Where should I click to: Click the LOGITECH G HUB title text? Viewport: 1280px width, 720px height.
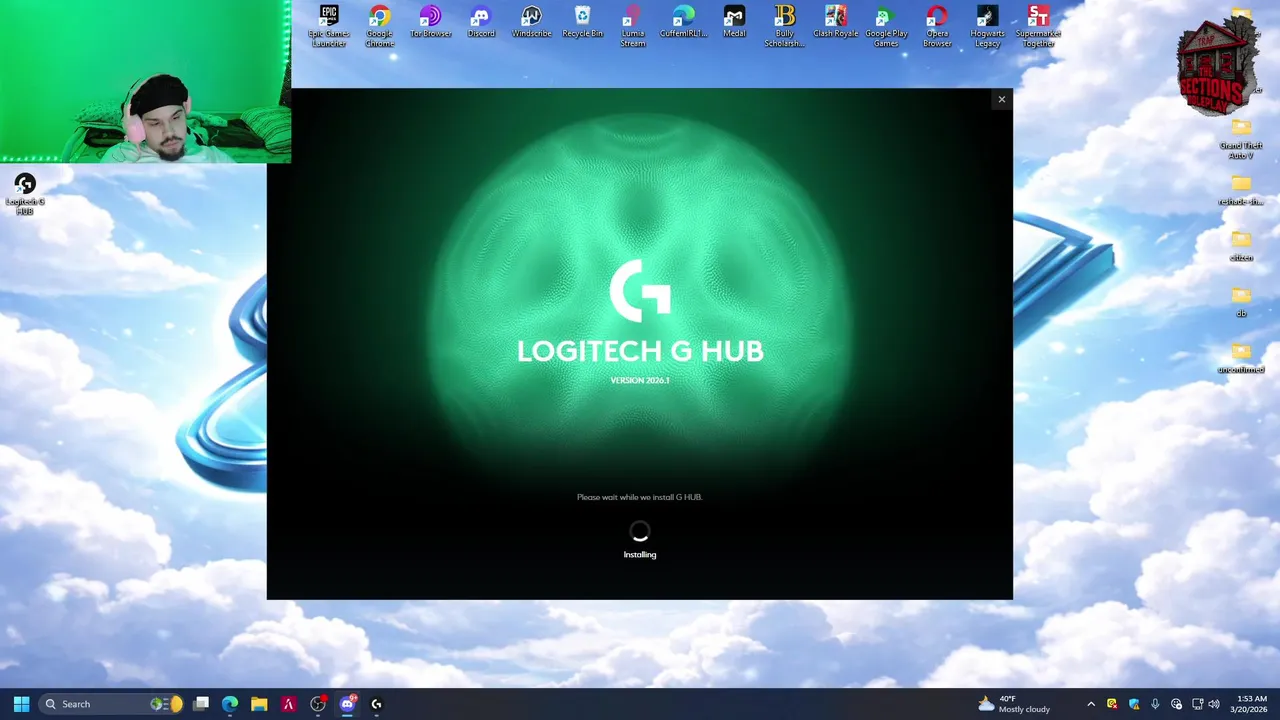click(640, 351)
